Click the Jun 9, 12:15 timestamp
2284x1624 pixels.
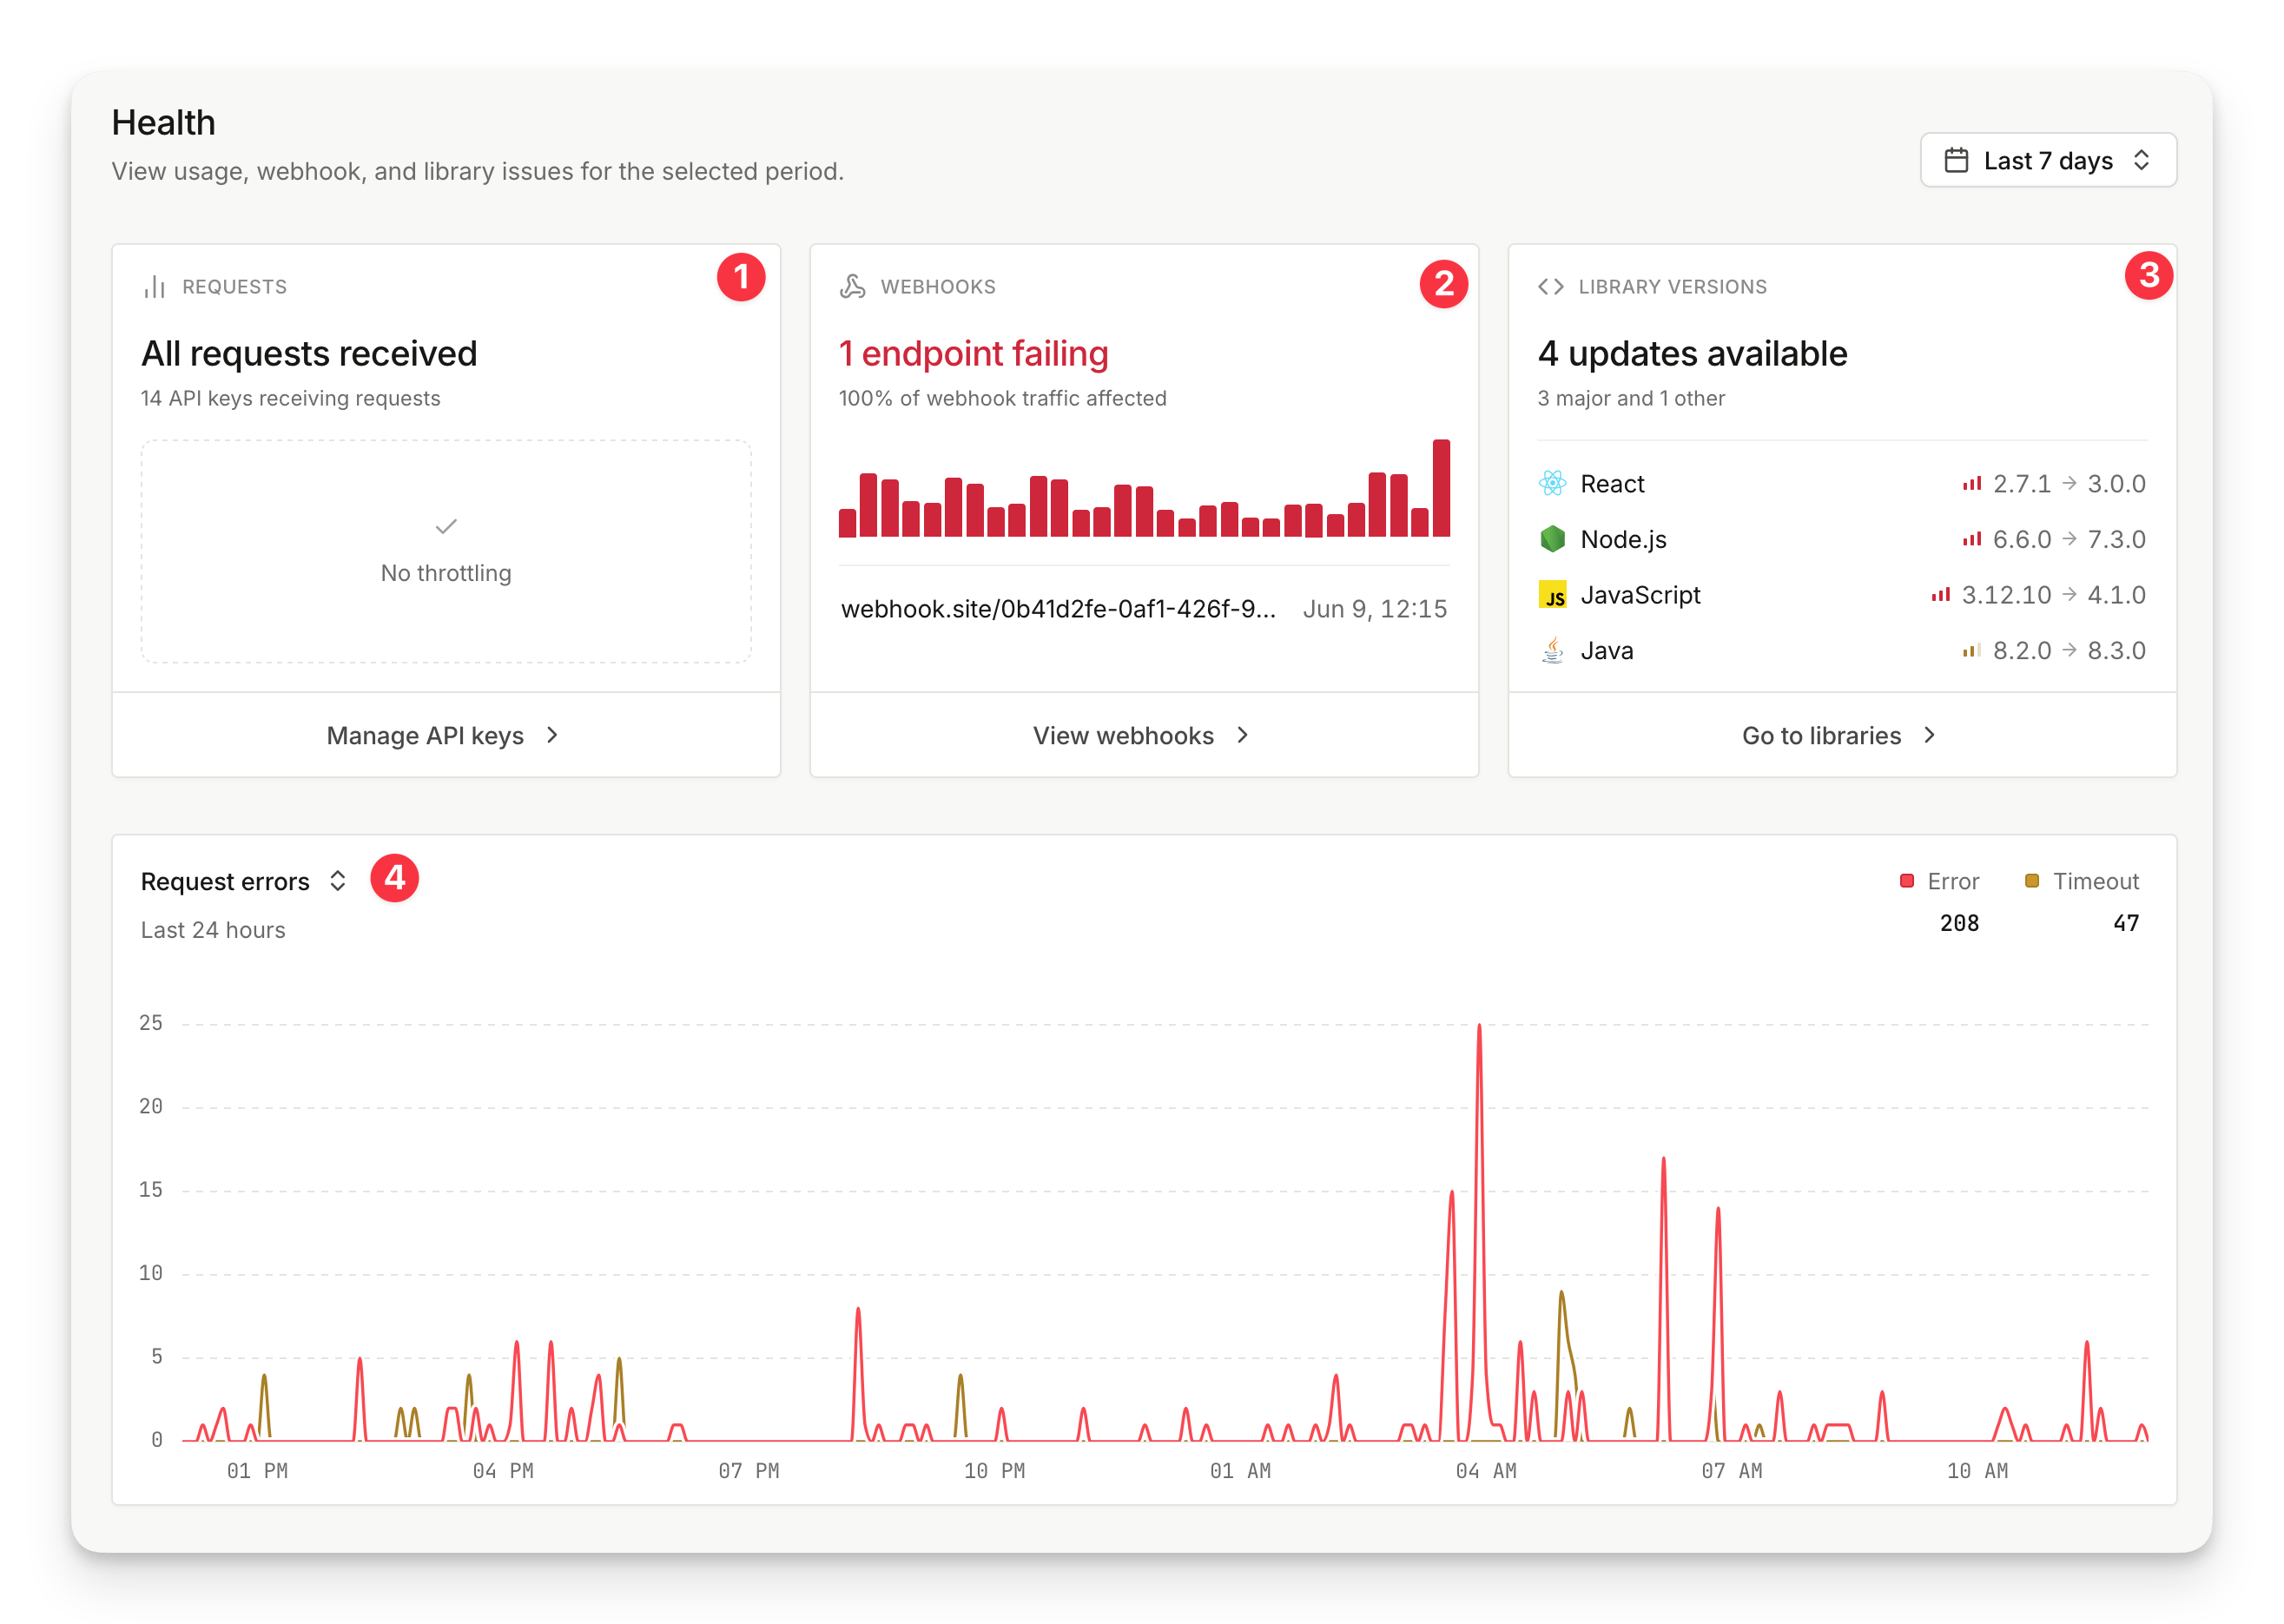coord(1375,609)
